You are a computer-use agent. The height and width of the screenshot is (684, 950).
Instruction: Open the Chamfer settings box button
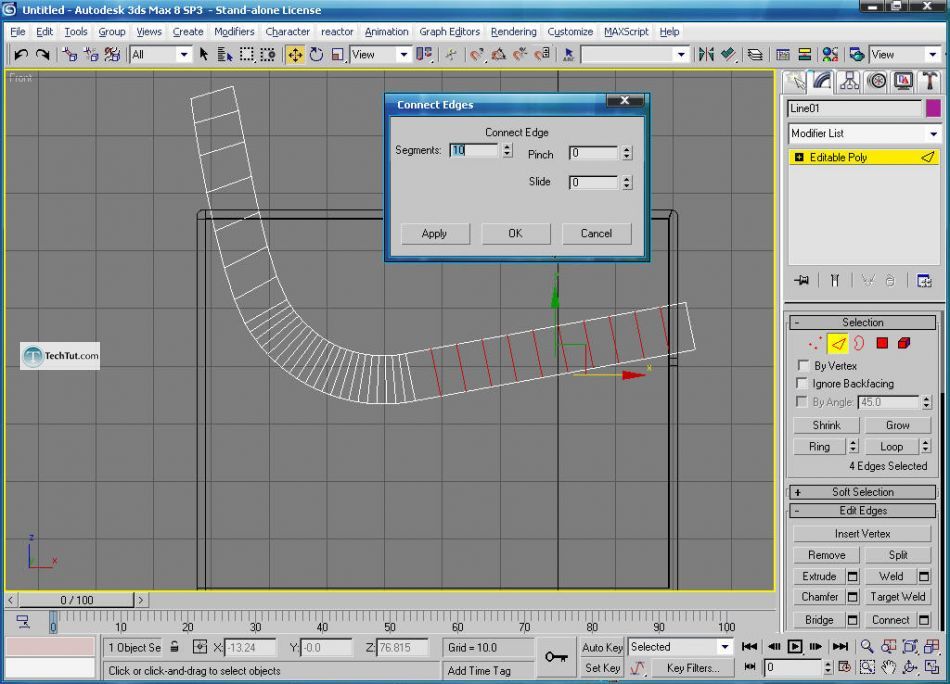point(852,597)
